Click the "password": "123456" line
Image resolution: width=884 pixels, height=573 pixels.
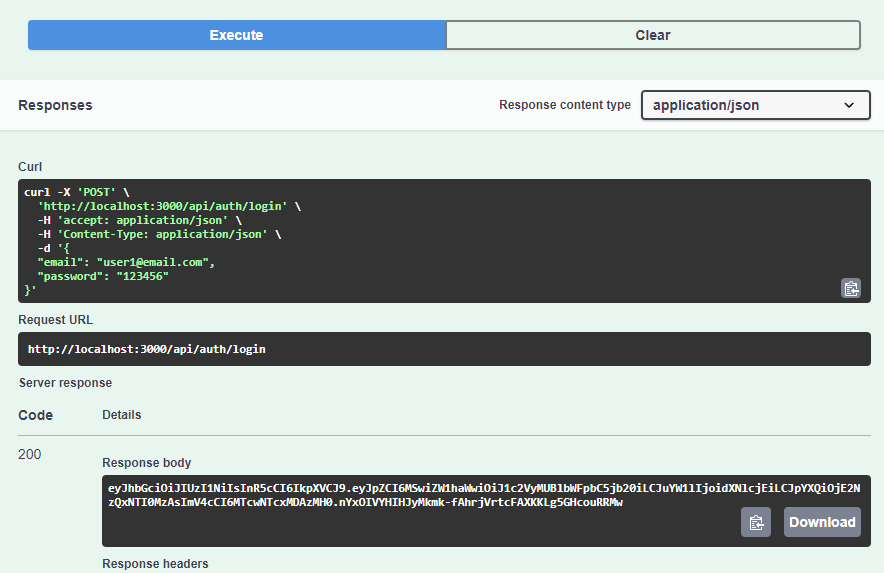tap(103, 276)
